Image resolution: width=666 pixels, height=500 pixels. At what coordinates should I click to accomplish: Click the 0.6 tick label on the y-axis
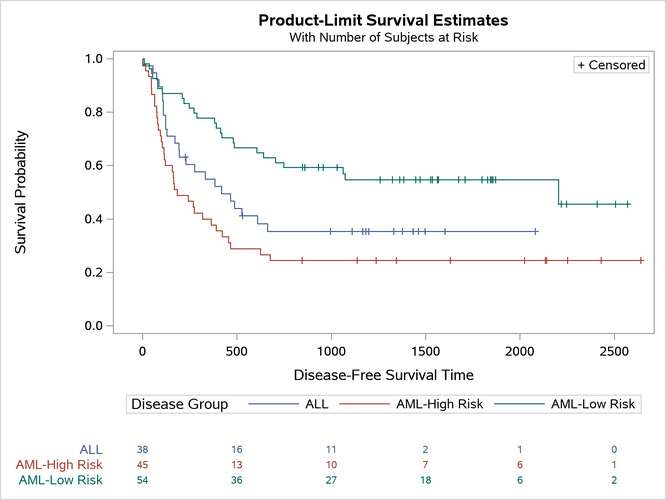click(93, 165)
